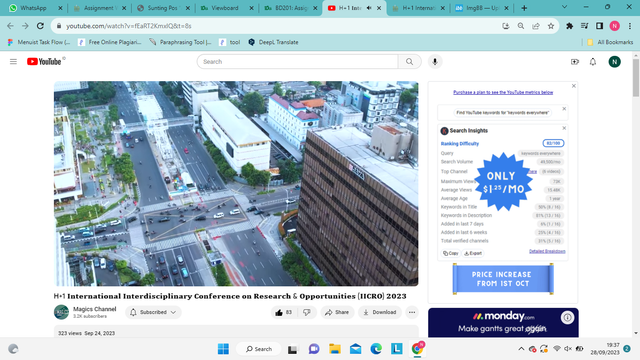The image size is (640, 360).
Task: Open the Magics Channel name link
Action: 94,309
